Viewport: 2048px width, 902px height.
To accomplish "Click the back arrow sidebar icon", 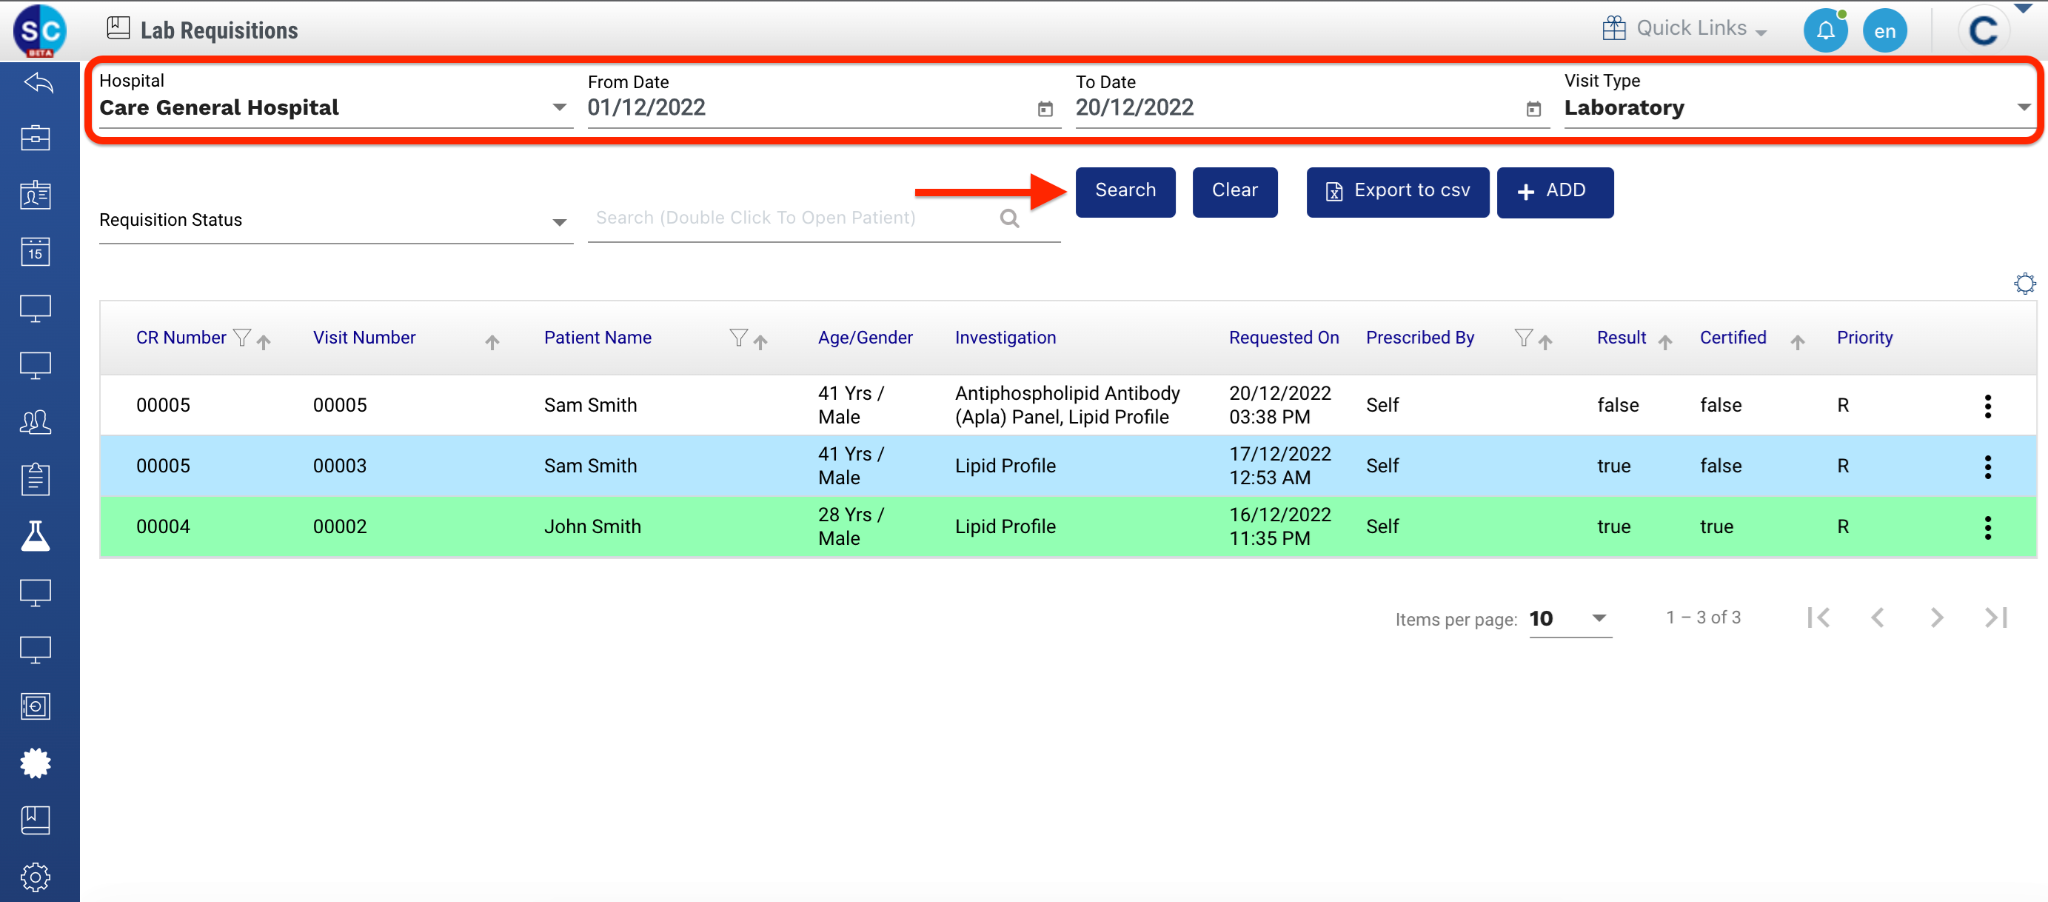I will tap(37, 83).
